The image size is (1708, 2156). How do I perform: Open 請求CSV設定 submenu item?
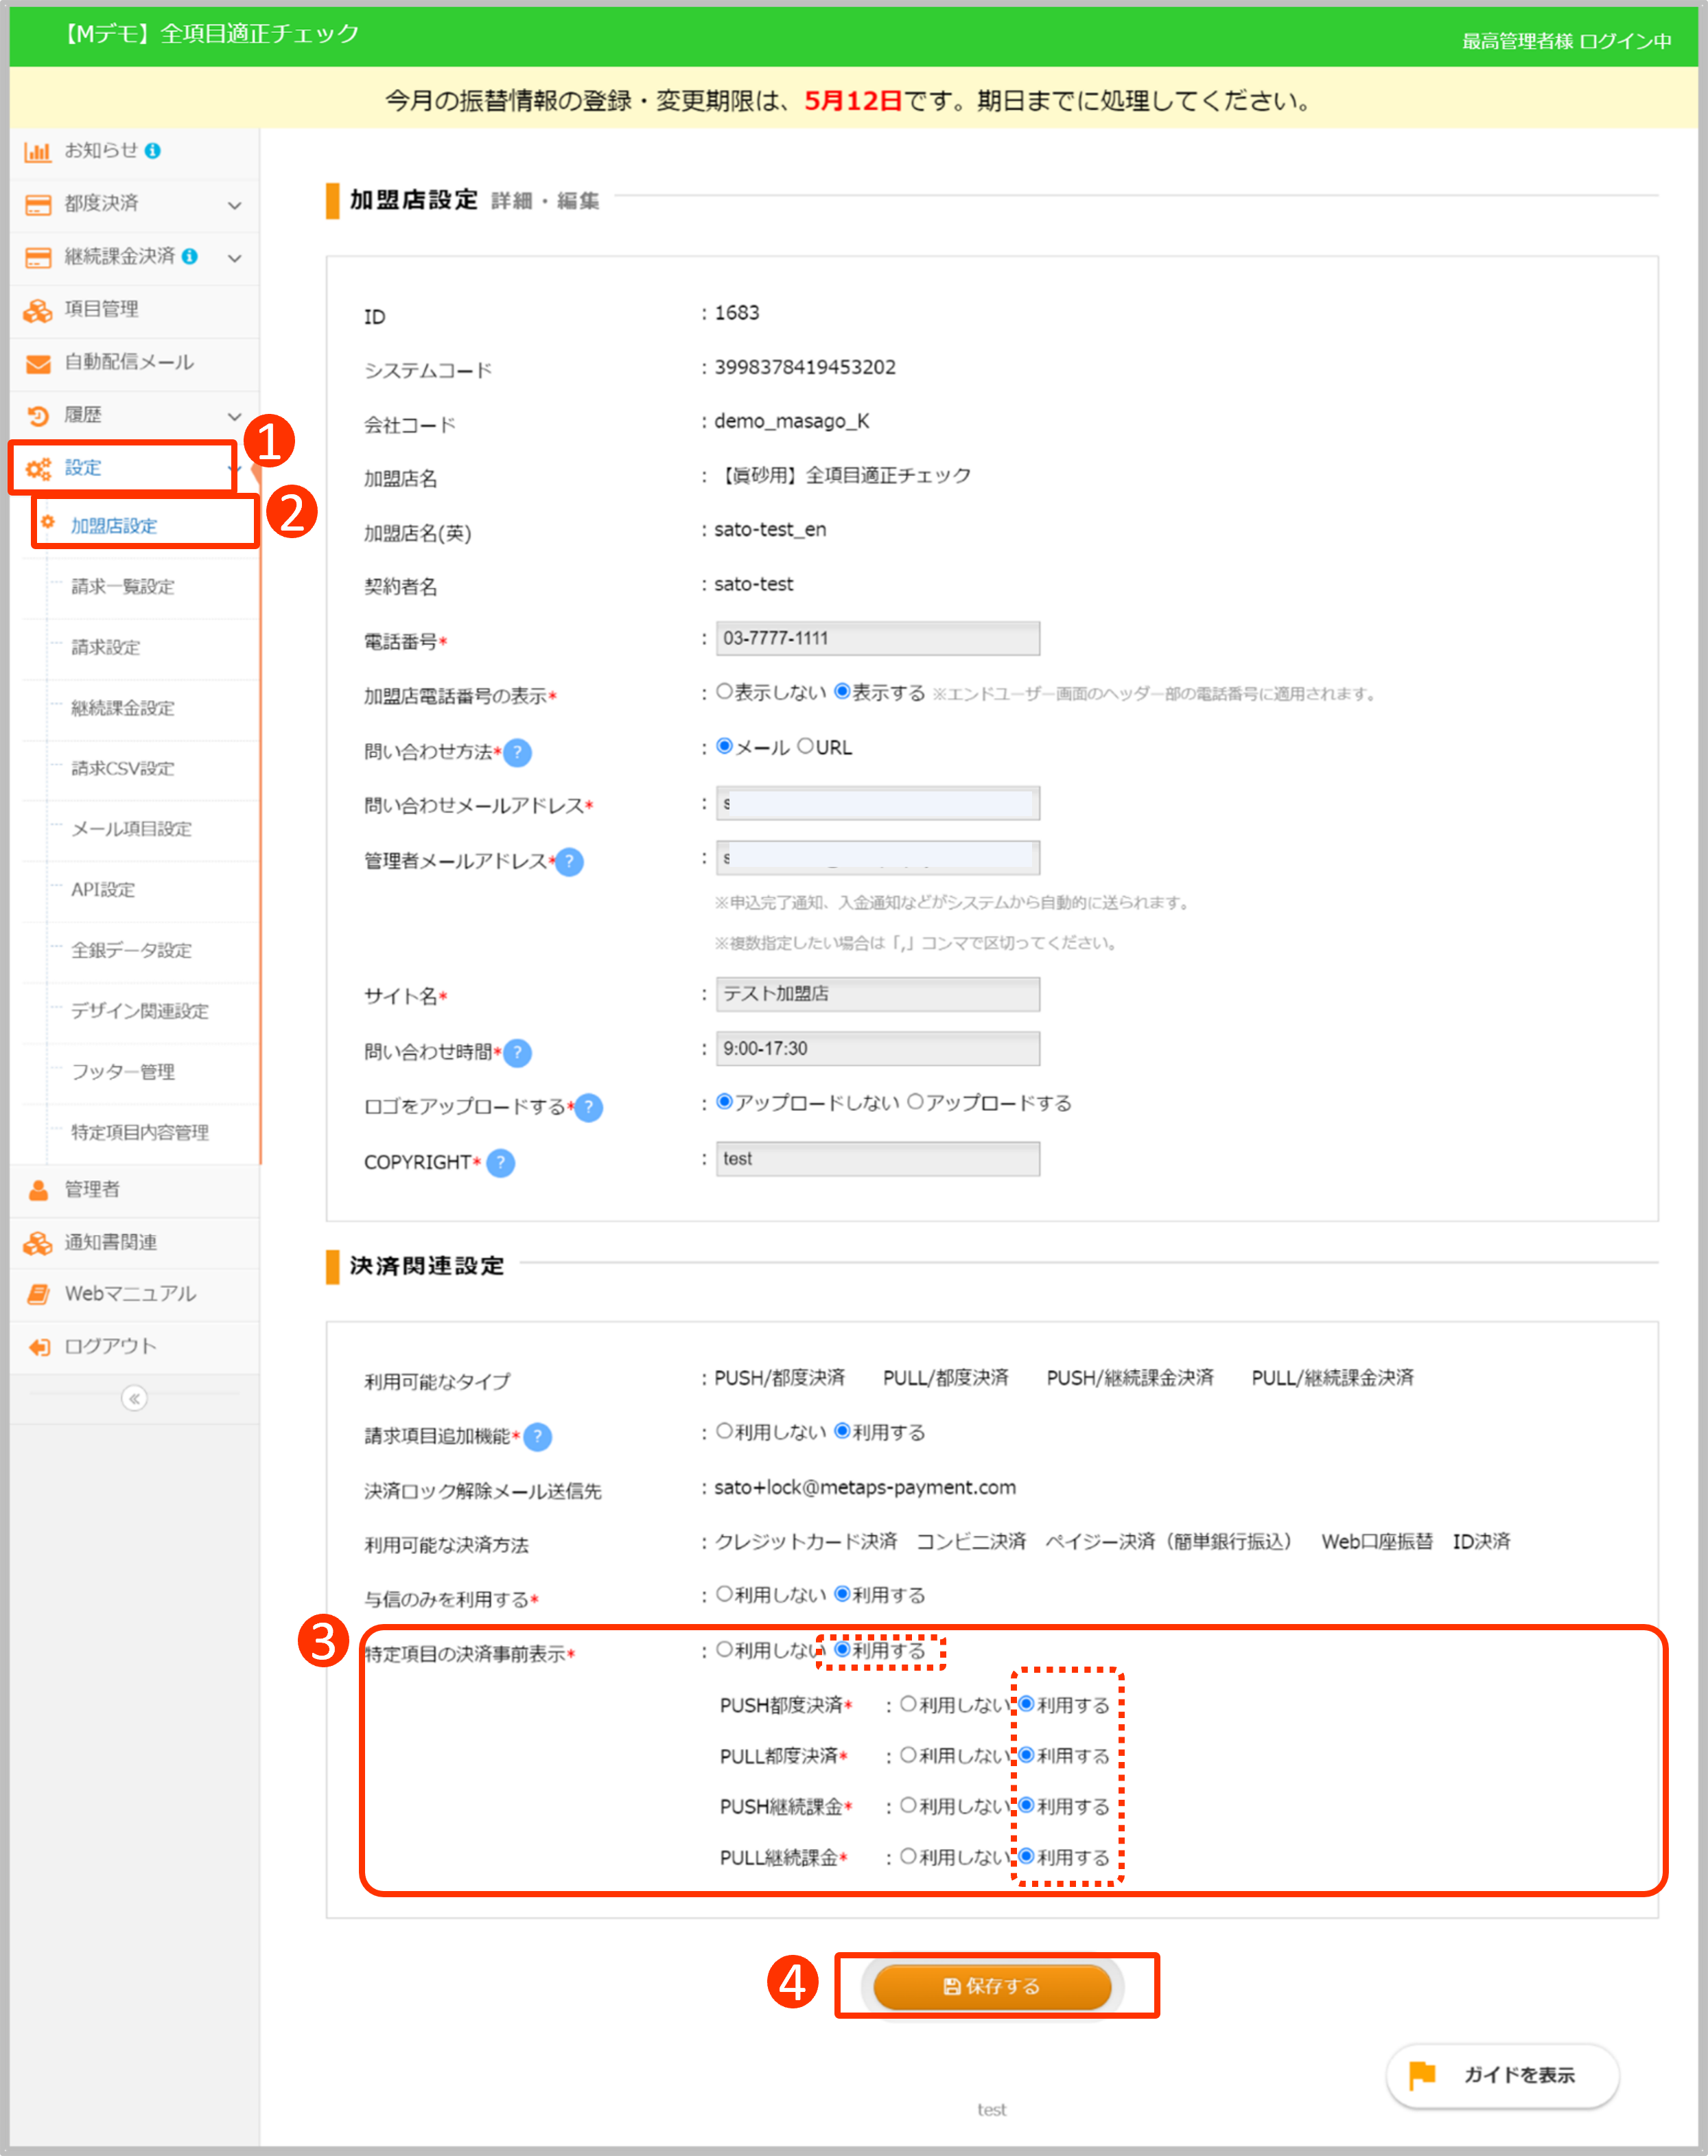122,769
